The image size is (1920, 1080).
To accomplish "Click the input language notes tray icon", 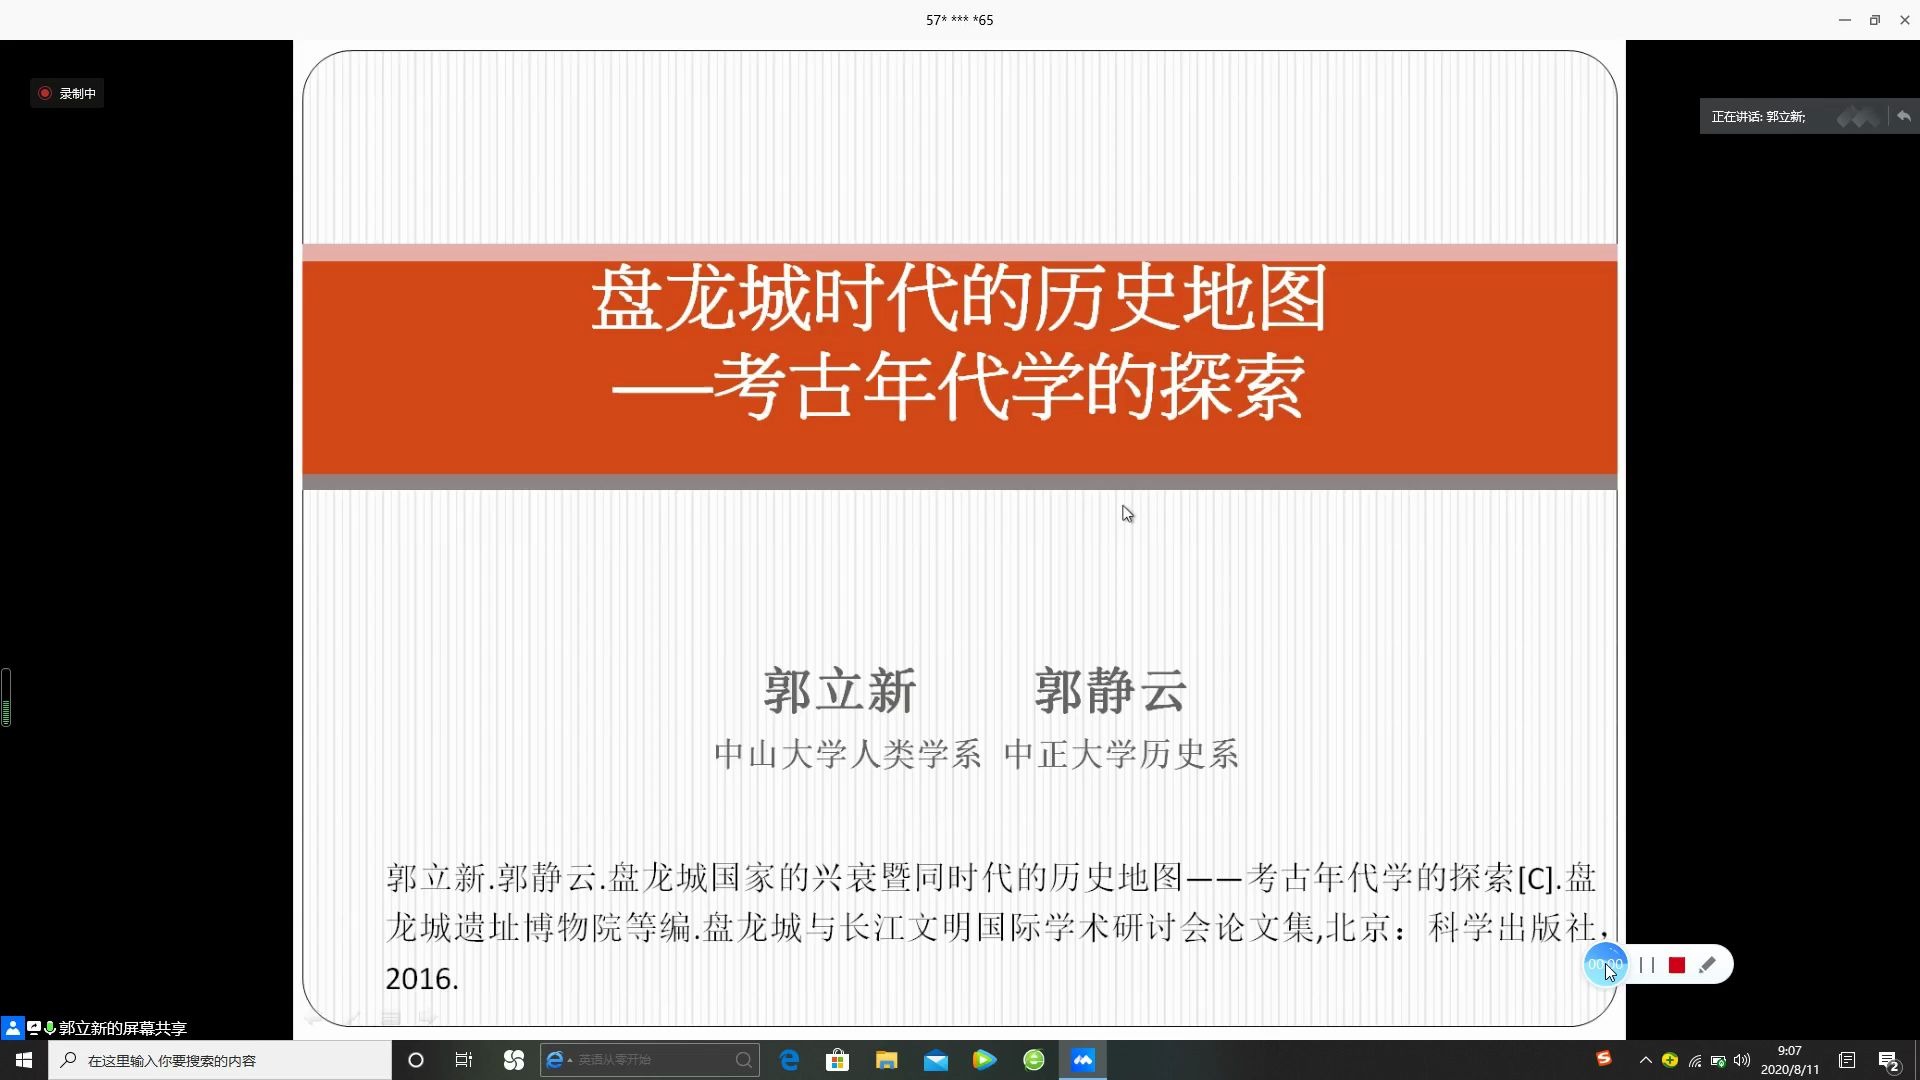I will click(1847, 1060).
